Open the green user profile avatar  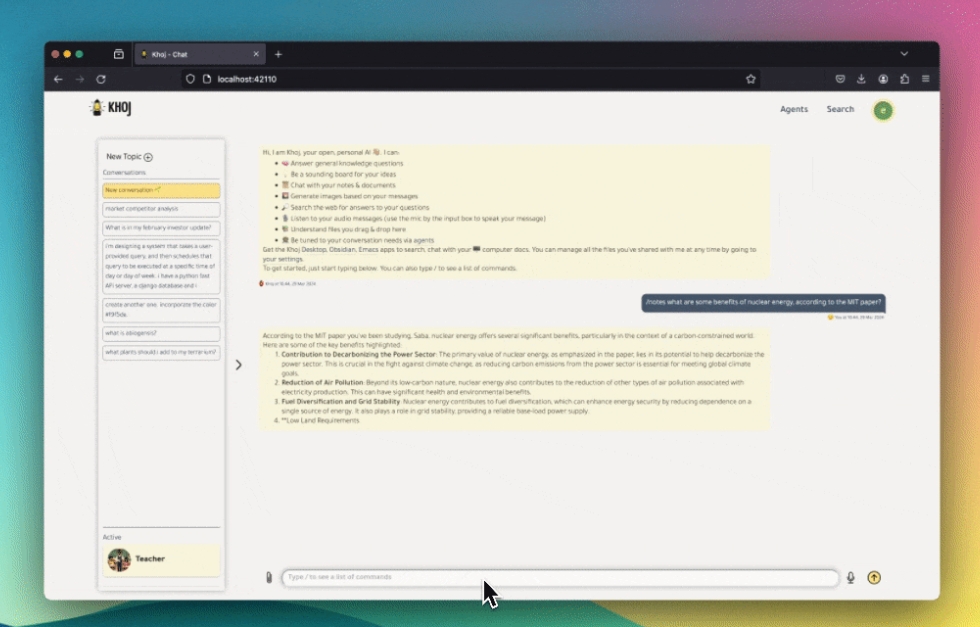point(882,110)
